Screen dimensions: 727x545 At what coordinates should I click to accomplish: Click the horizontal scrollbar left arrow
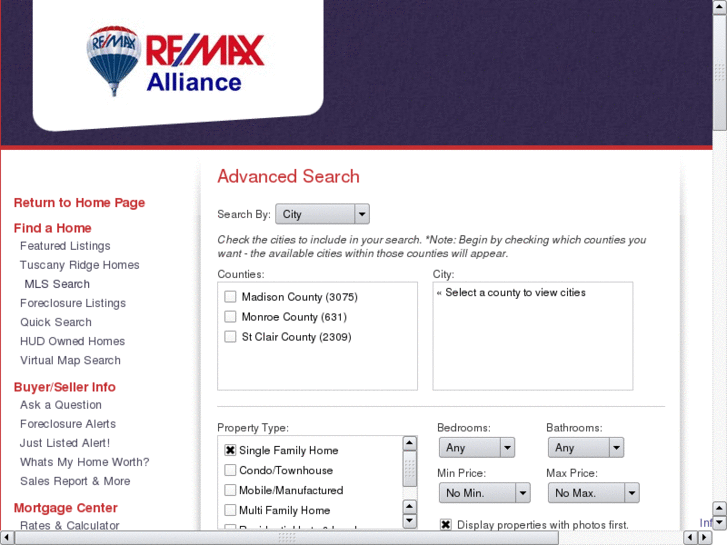(x=7, y=538)
